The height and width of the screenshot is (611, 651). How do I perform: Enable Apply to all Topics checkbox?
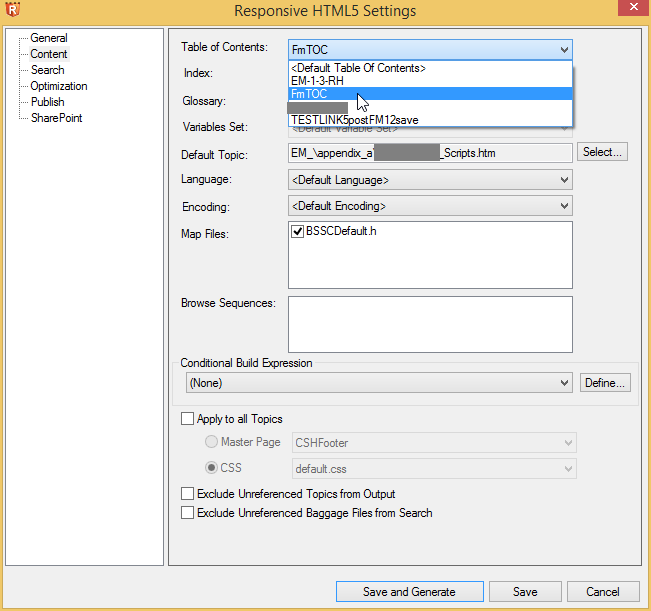pos(187,418)
